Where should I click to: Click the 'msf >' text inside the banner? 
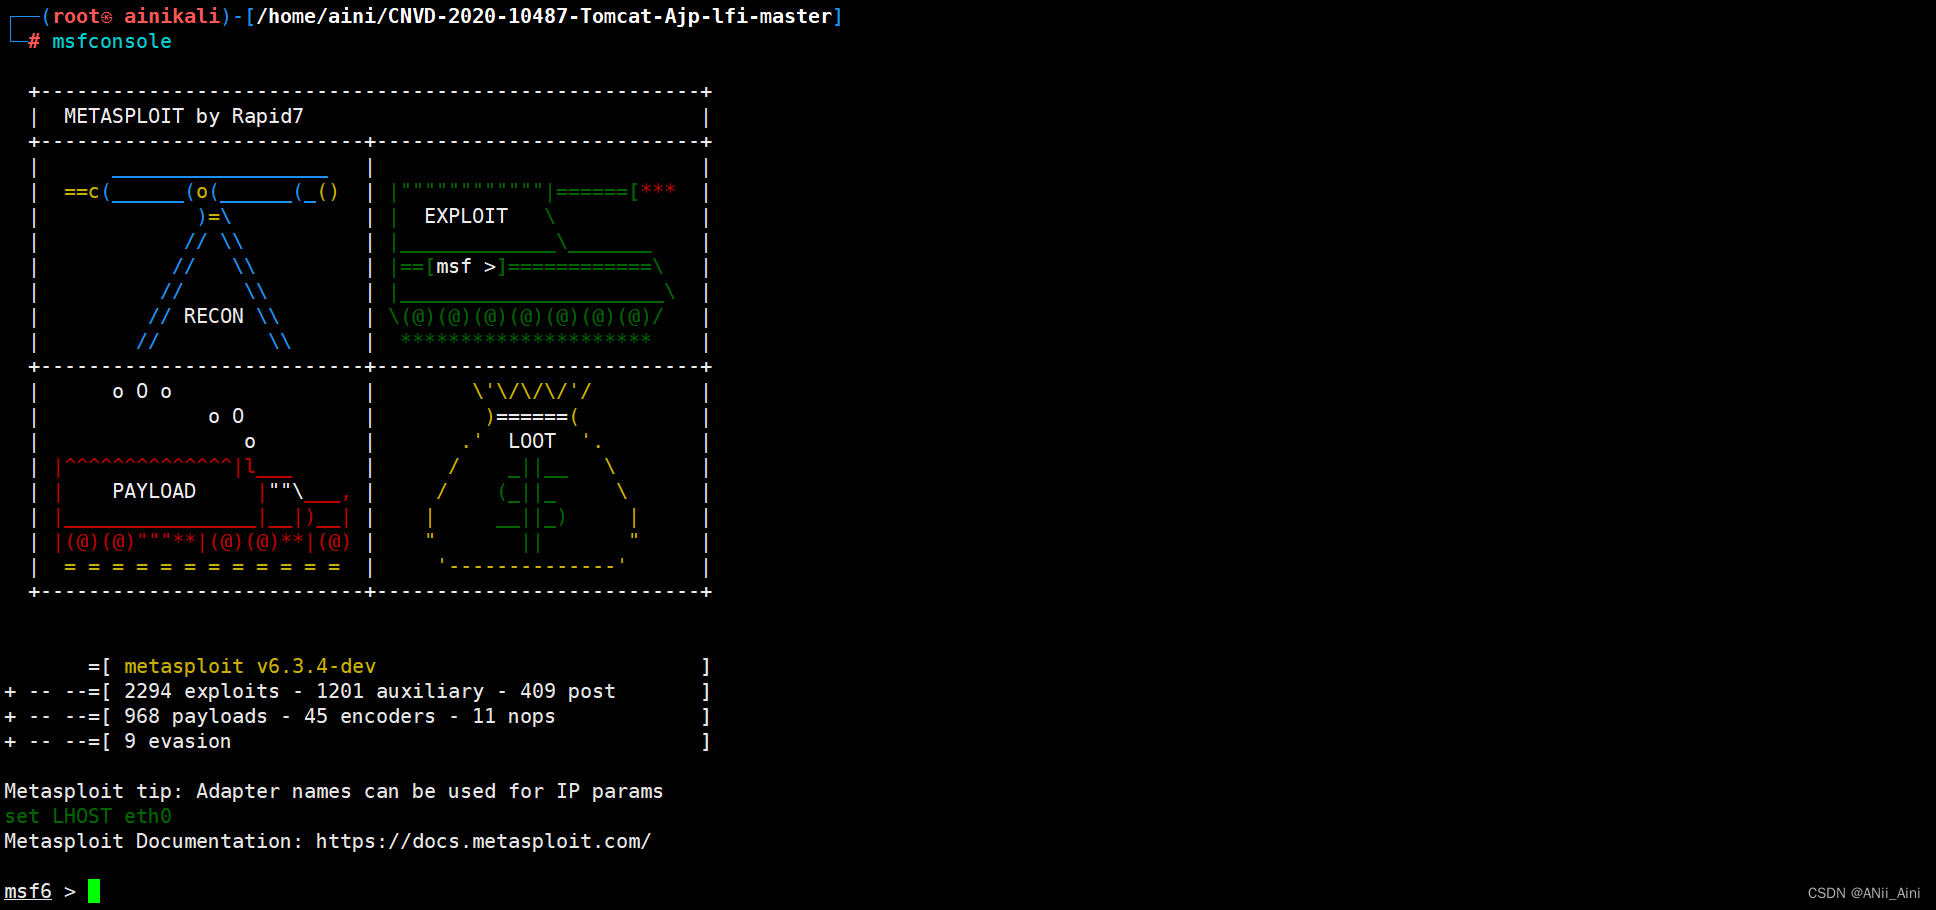(x=466, y=266)
